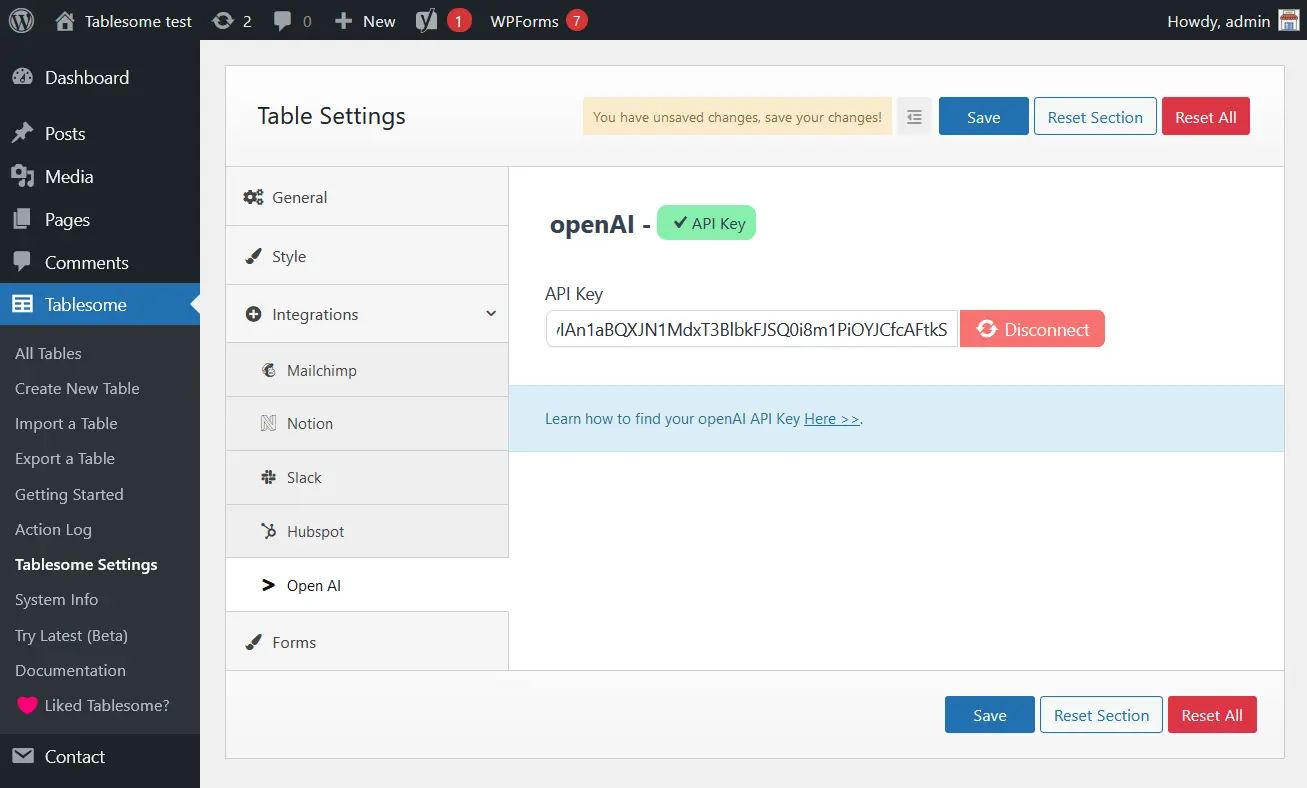1307x788 pixels.
Task: Select the Open AI arrow icon
Action: pos(268,585)
